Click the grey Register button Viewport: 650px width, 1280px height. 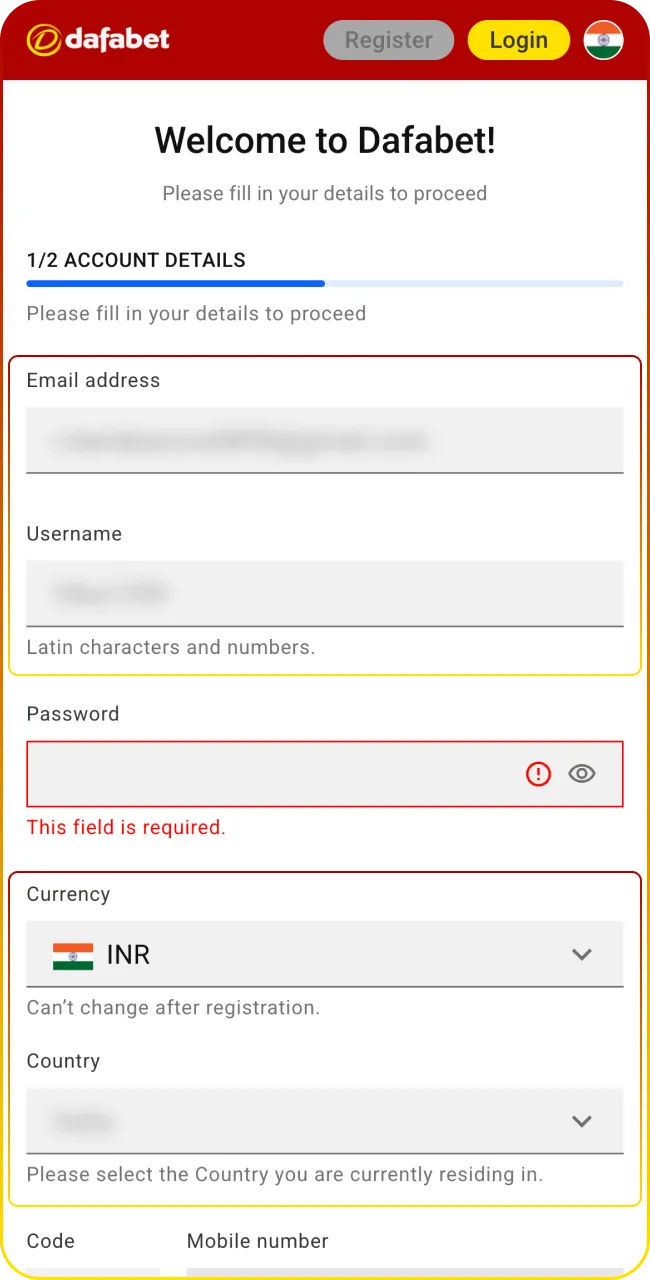click(388, 40)
